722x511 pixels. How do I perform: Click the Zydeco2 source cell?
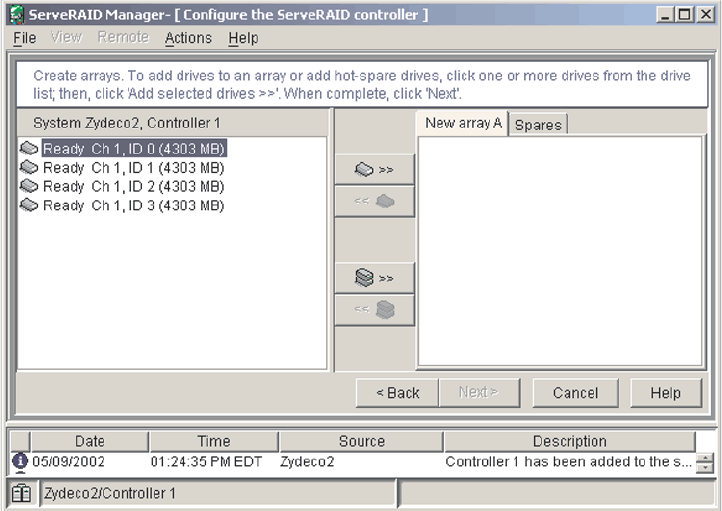pos(307,461)
